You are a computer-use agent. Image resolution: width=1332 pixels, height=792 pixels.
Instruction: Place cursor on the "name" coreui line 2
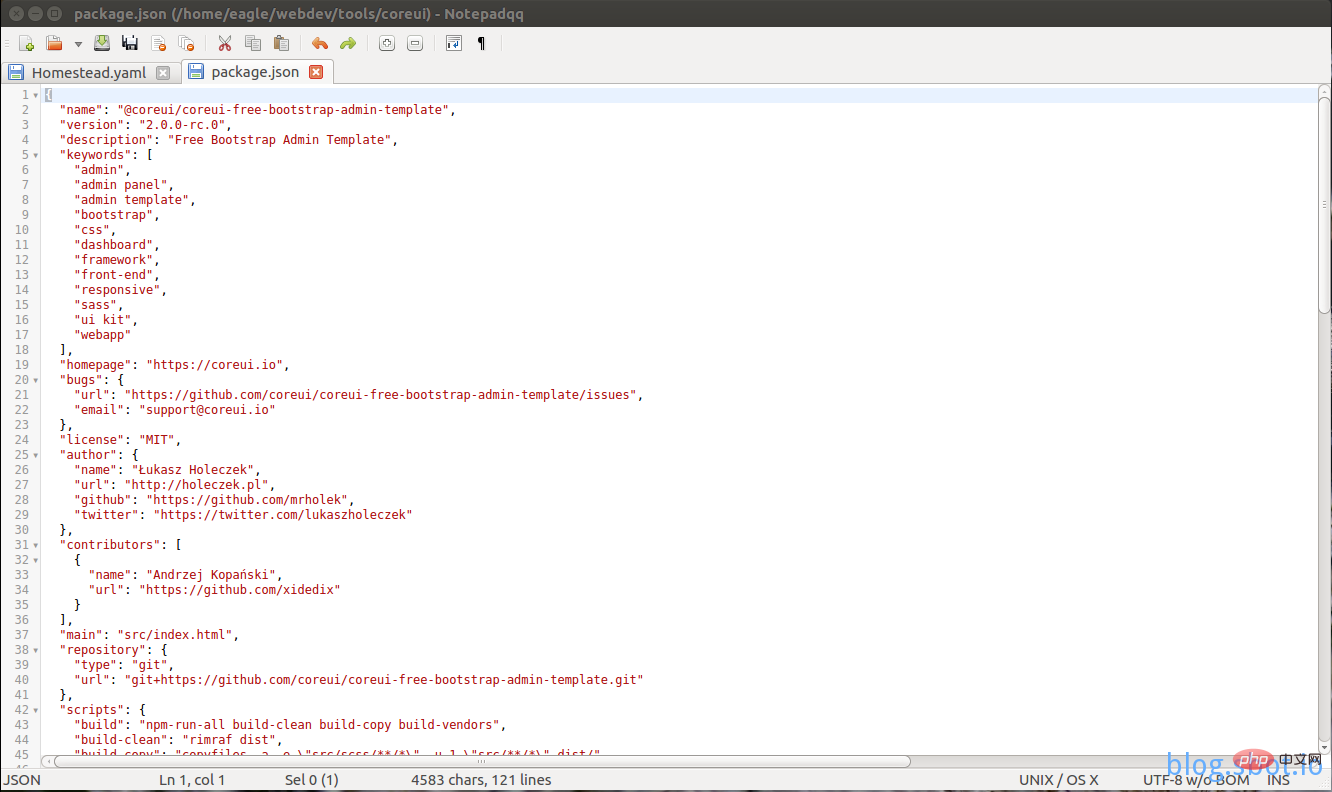[x=258, y=110]
